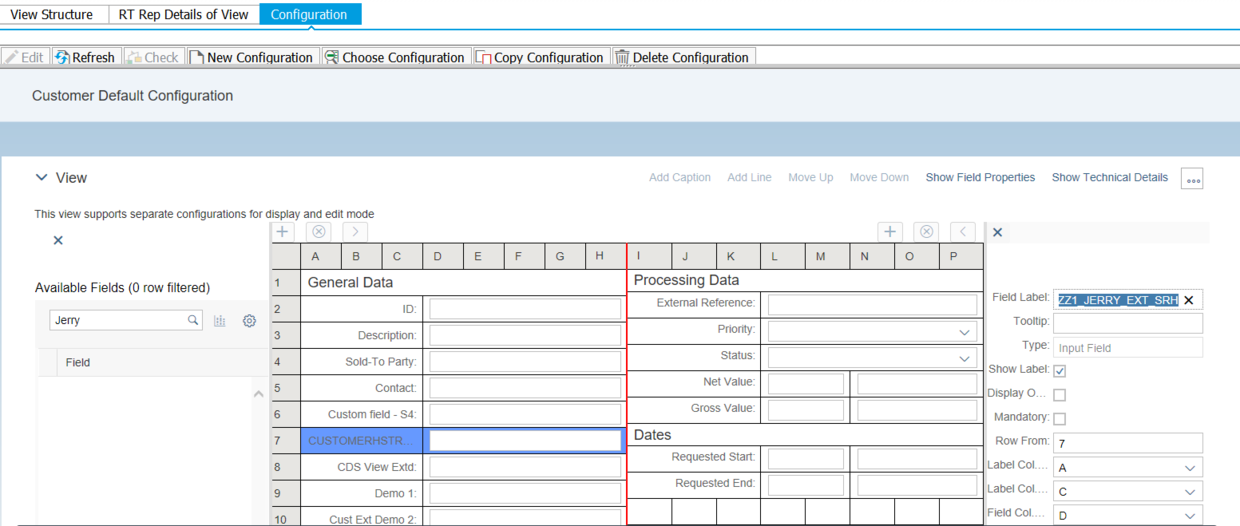1240x526 pixels.
Task: Open Available Fields settings gear
Action: coord(249,321)
